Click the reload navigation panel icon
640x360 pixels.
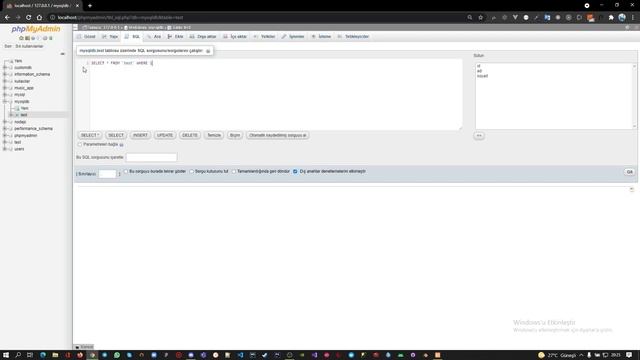coord(51,38)
